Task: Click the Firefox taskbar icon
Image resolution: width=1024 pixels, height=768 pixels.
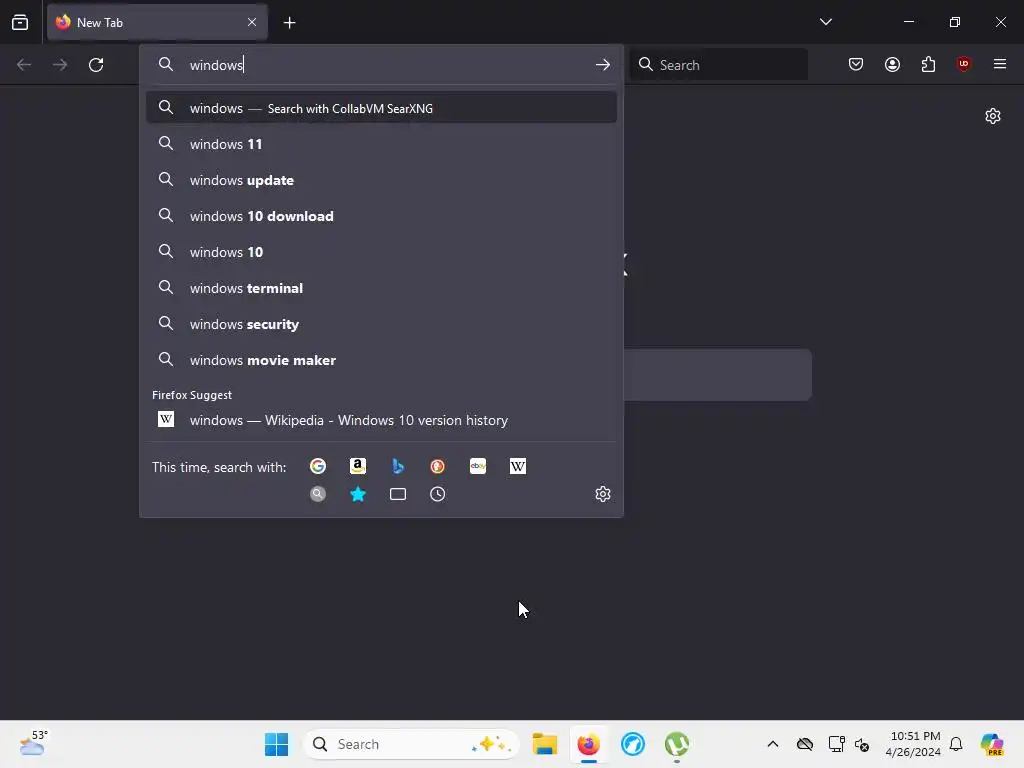Action: coord(588,744)
